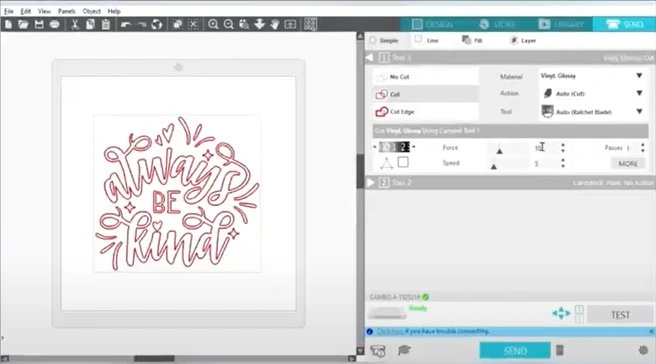The image size is (656, 364).
Task: Click the grid pattern icon in the toolbar
Action: 310,24
